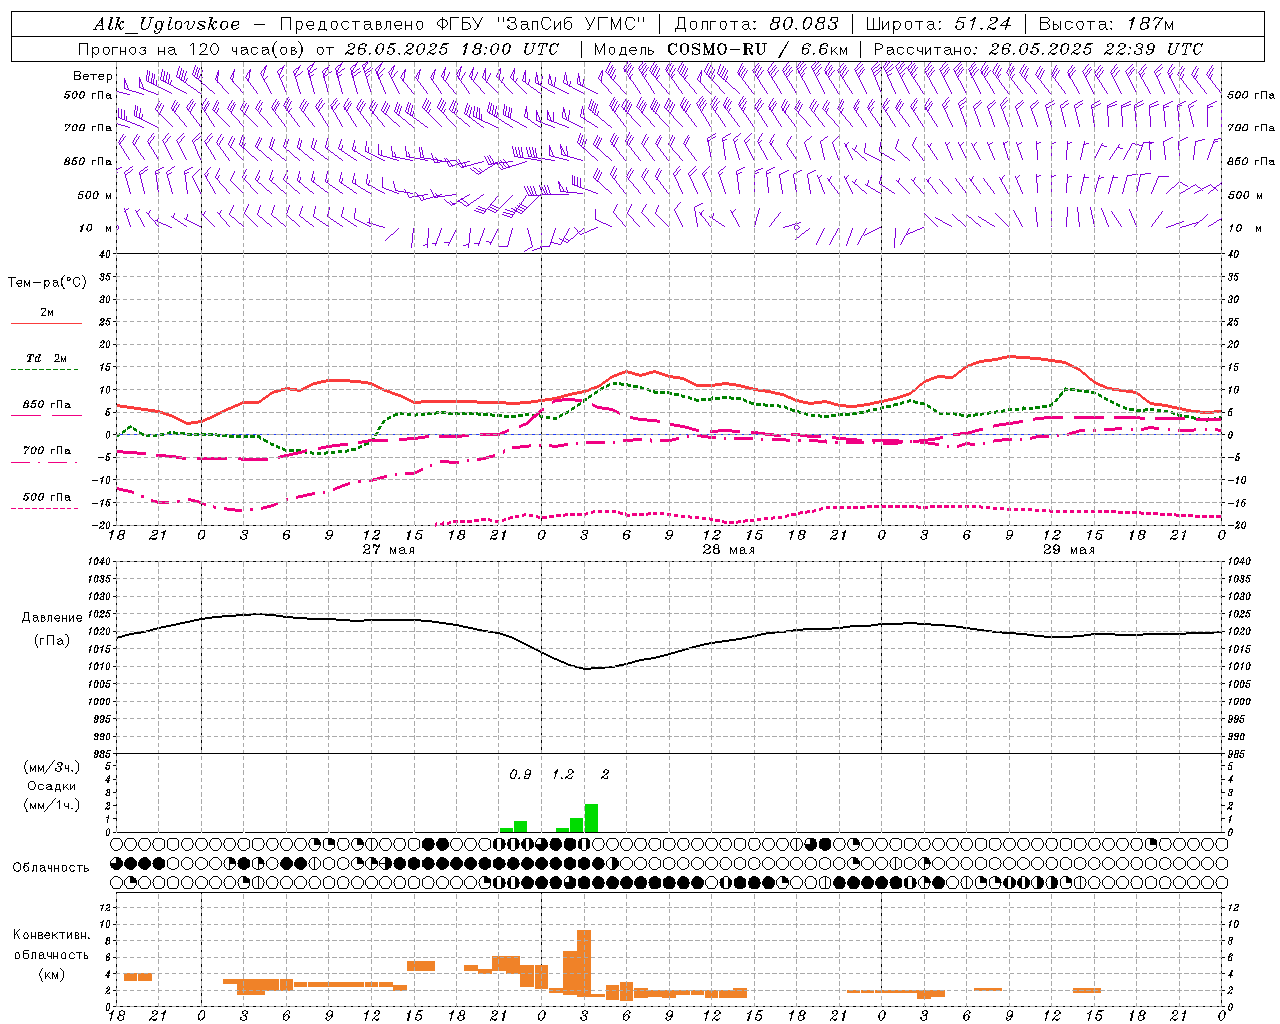The image size is (1280, 1024).
Task: Click the tallest orange convective cloud bar
Action: point(584,962)
